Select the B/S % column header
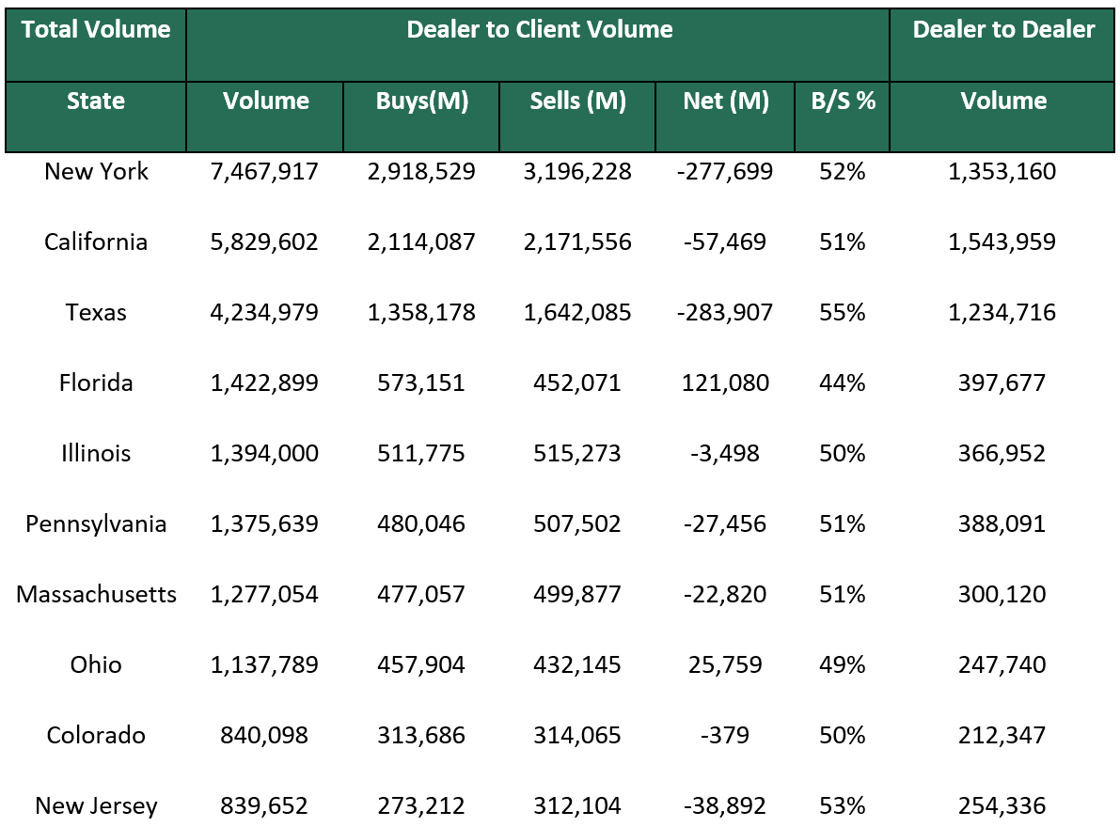This screenshot has height=827, width=1120. (x=842, y=101)
